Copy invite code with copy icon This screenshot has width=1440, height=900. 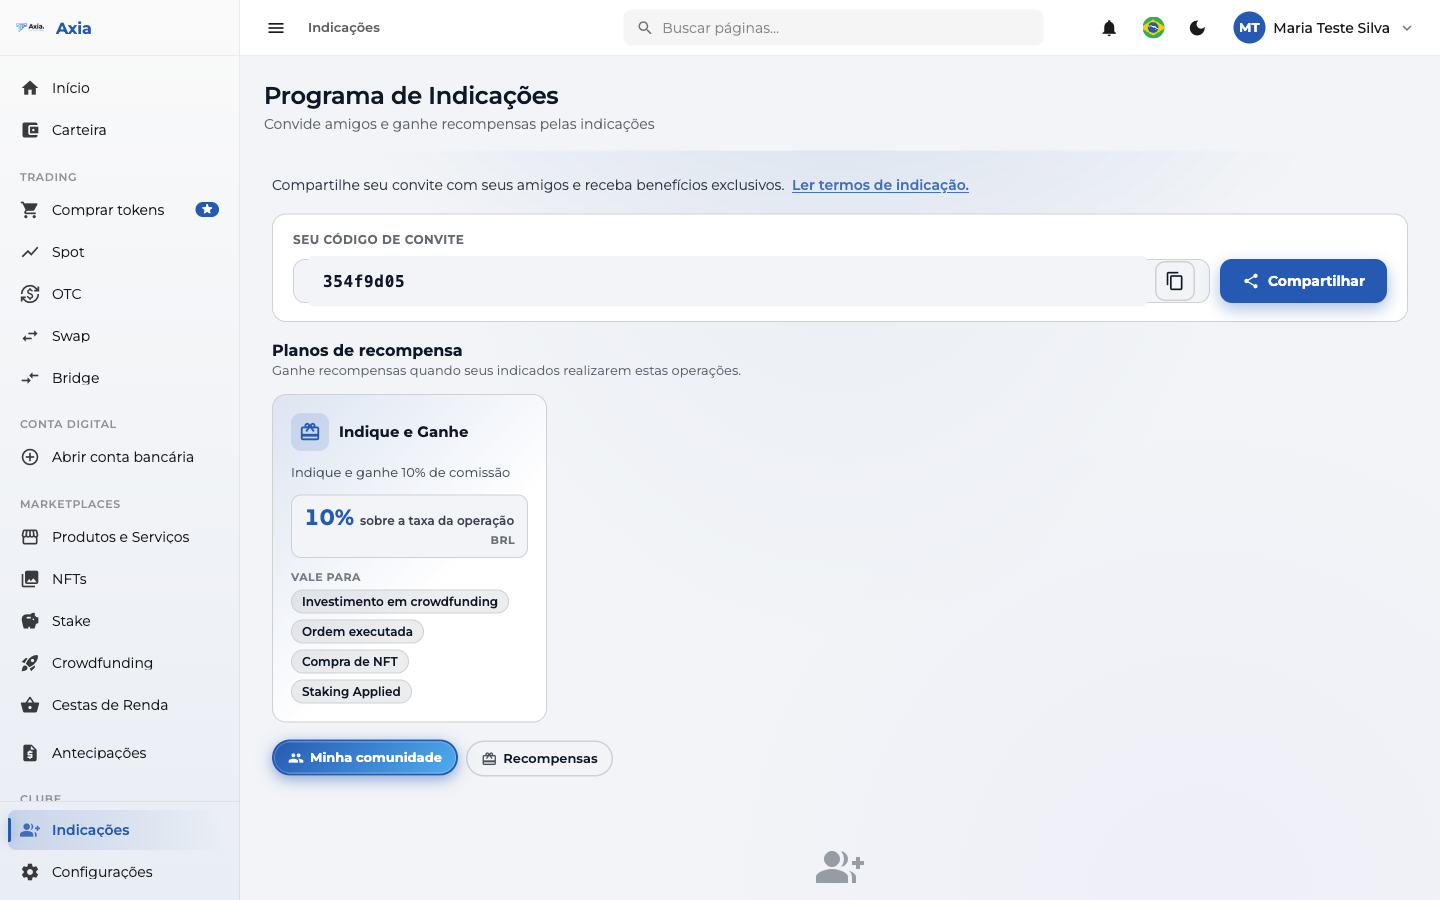coord(1175,281)
